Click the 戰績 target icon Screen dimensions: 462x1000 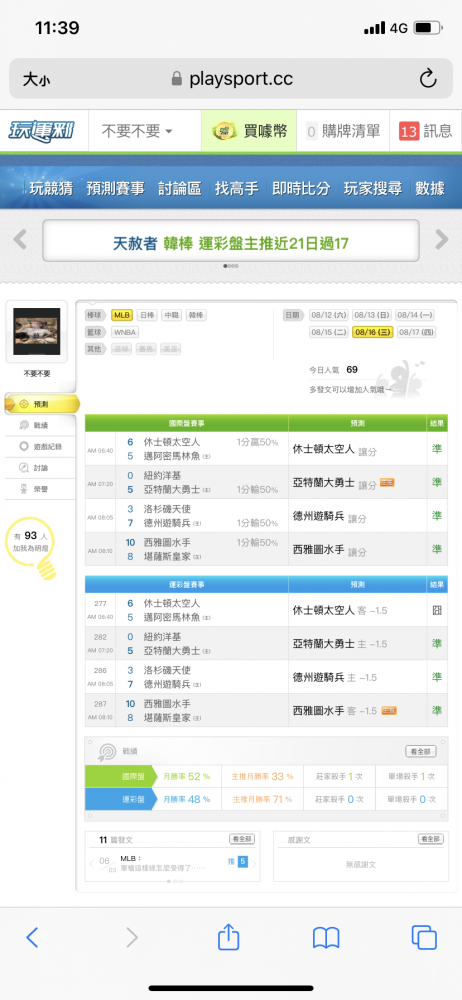(107, 752)
